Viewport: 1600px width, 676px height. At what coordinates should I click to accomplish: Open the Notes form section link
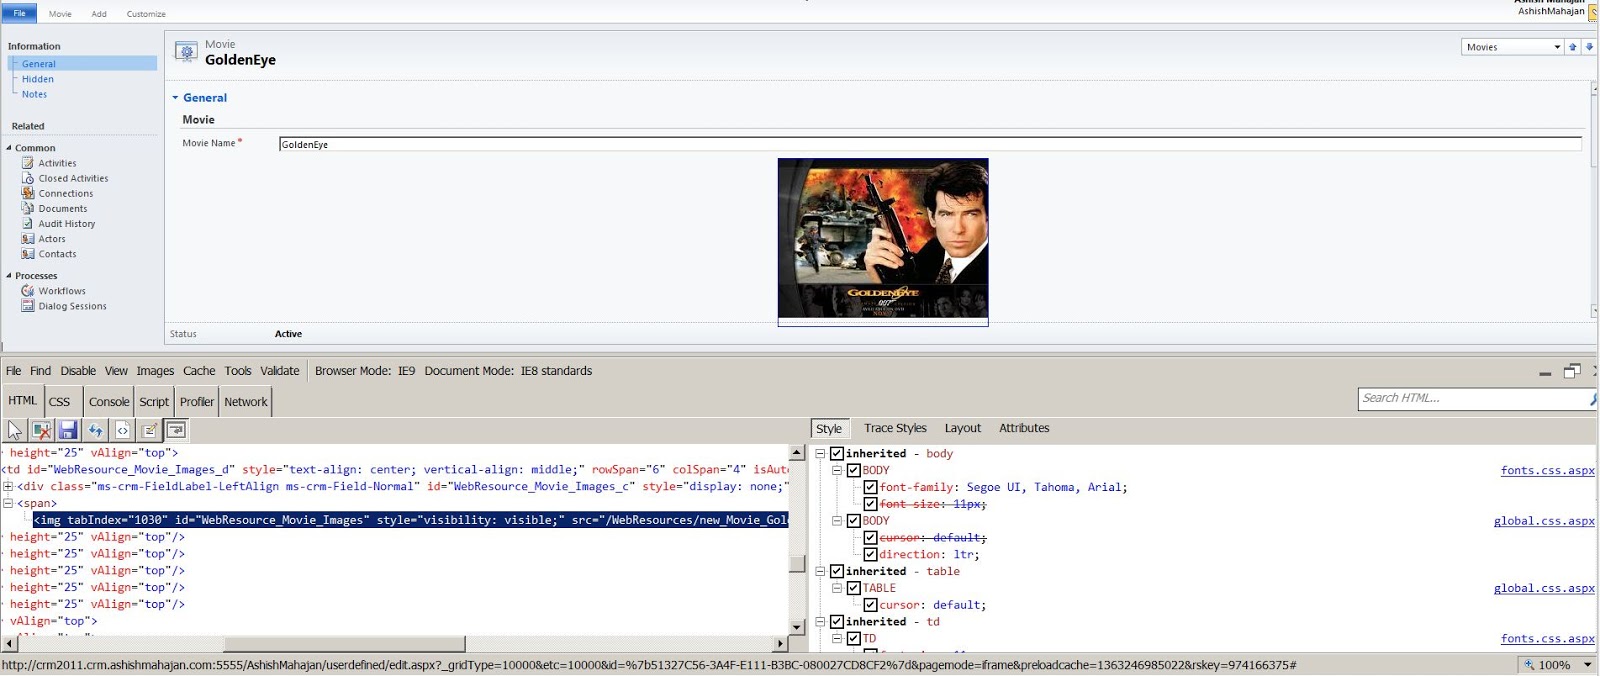[34, 94]
